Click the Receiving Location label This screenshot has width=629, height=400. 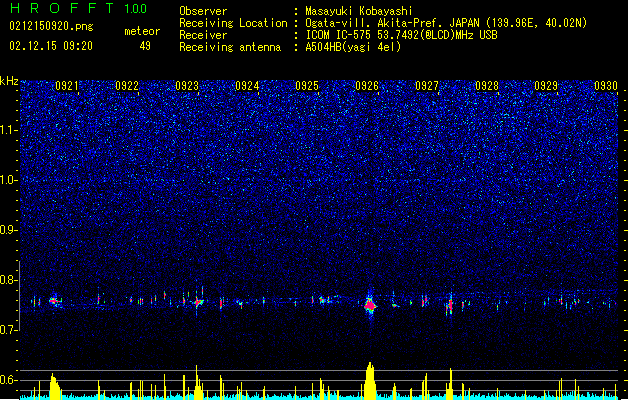pos(233,23)
